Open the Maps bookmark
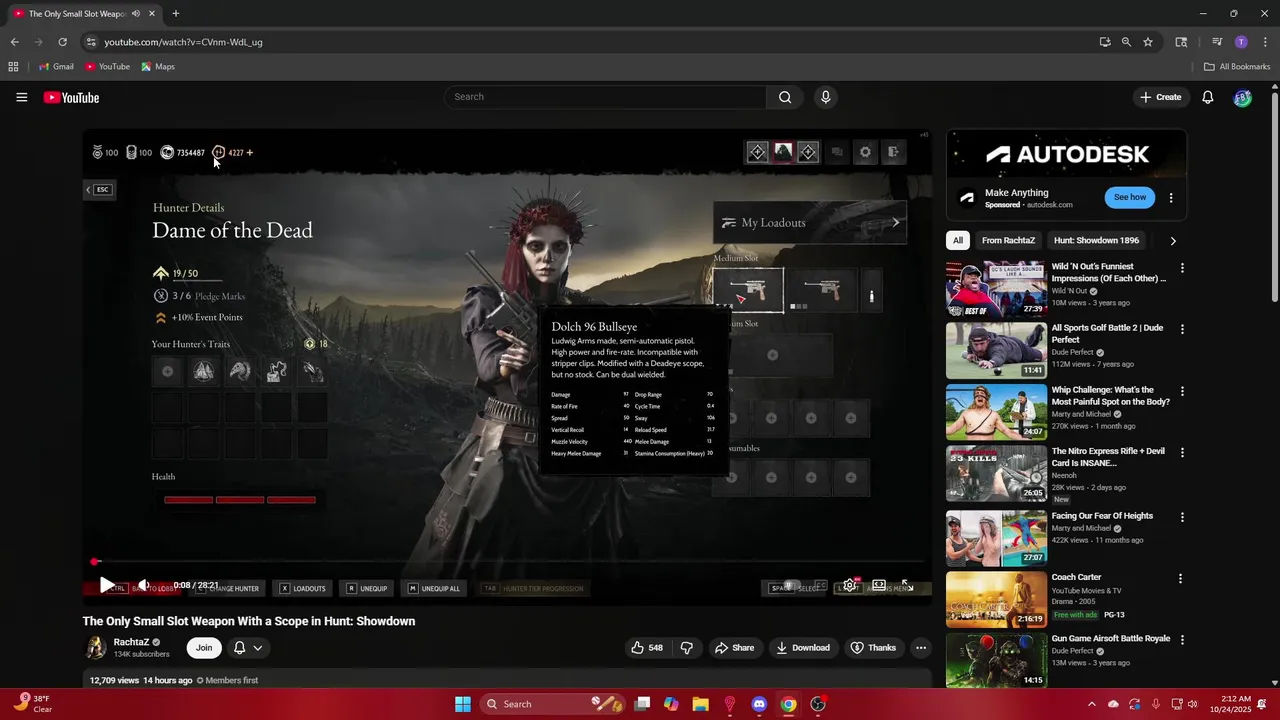1280x720 pixels. pos(158,67)
